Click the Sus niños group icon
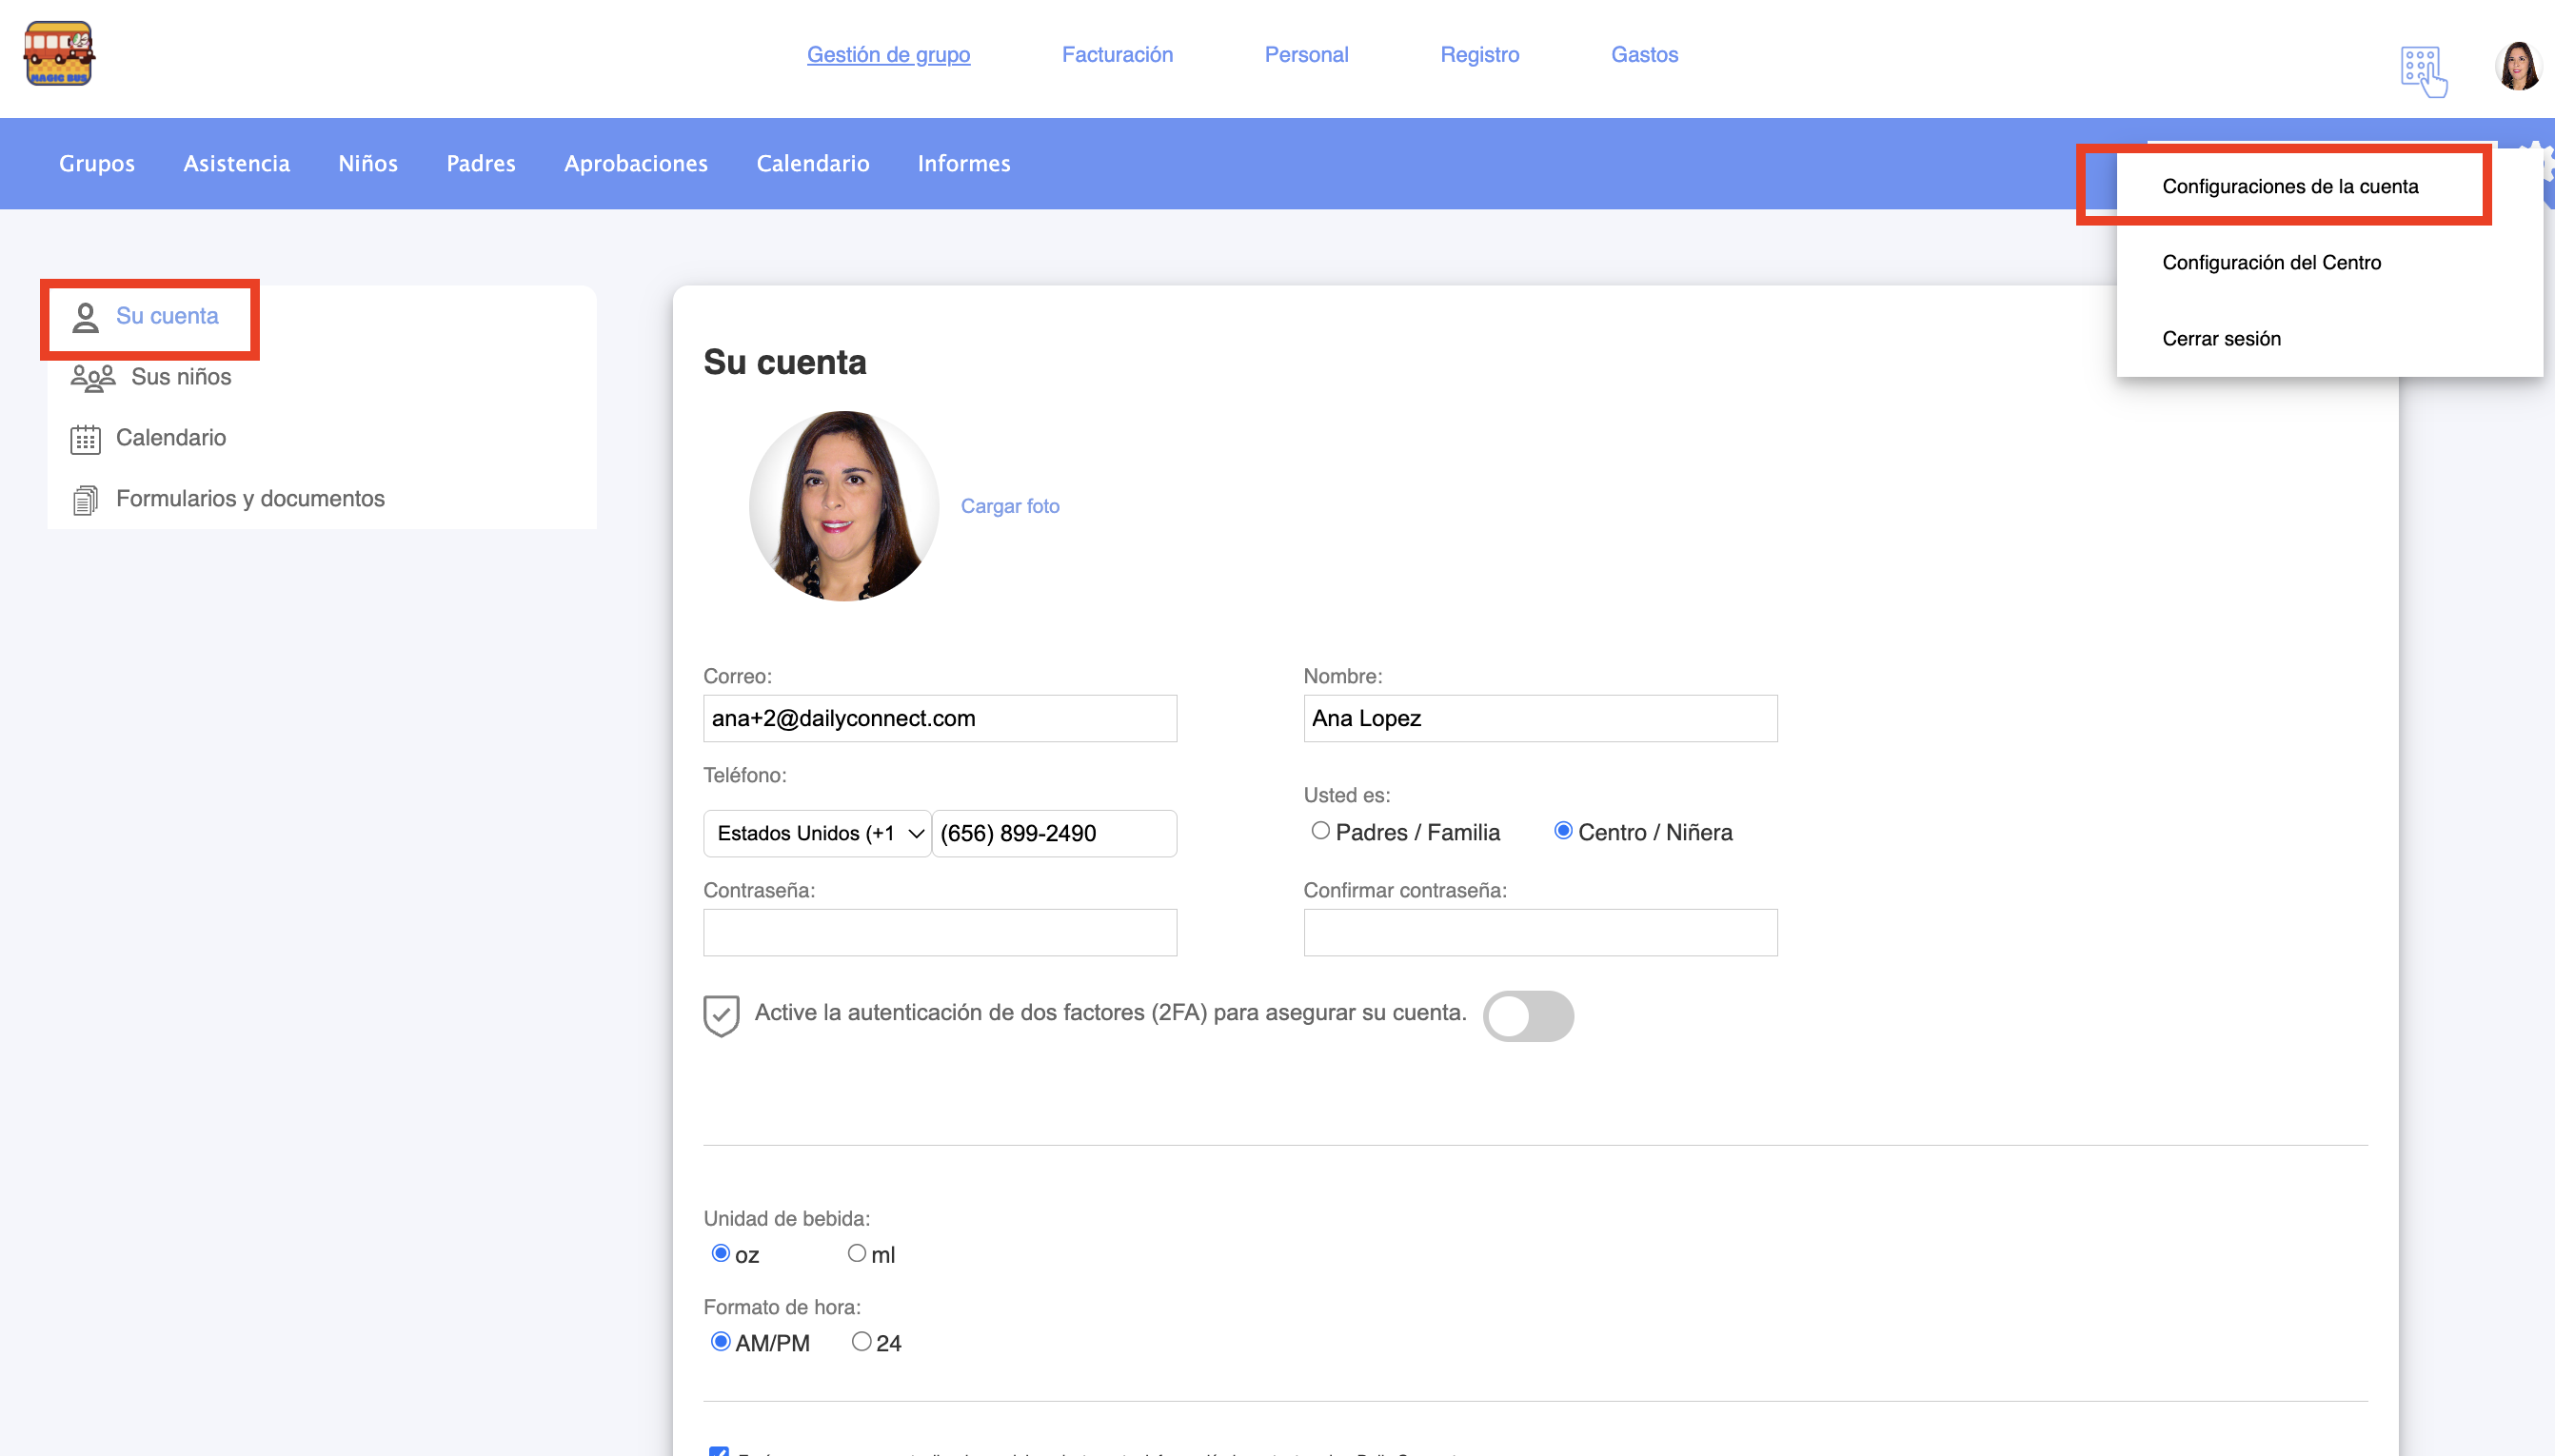 click(92, 378)
